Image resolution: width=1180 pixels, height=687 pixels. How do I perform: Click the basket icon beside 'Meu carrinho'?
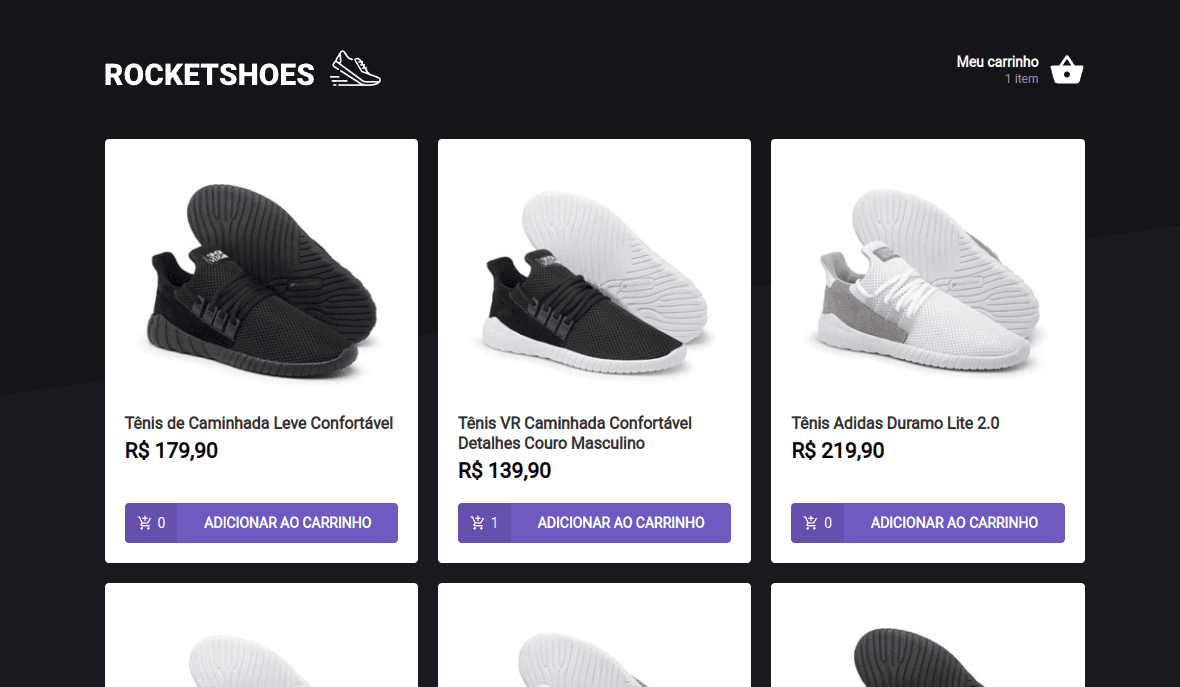coord(1066,69)
